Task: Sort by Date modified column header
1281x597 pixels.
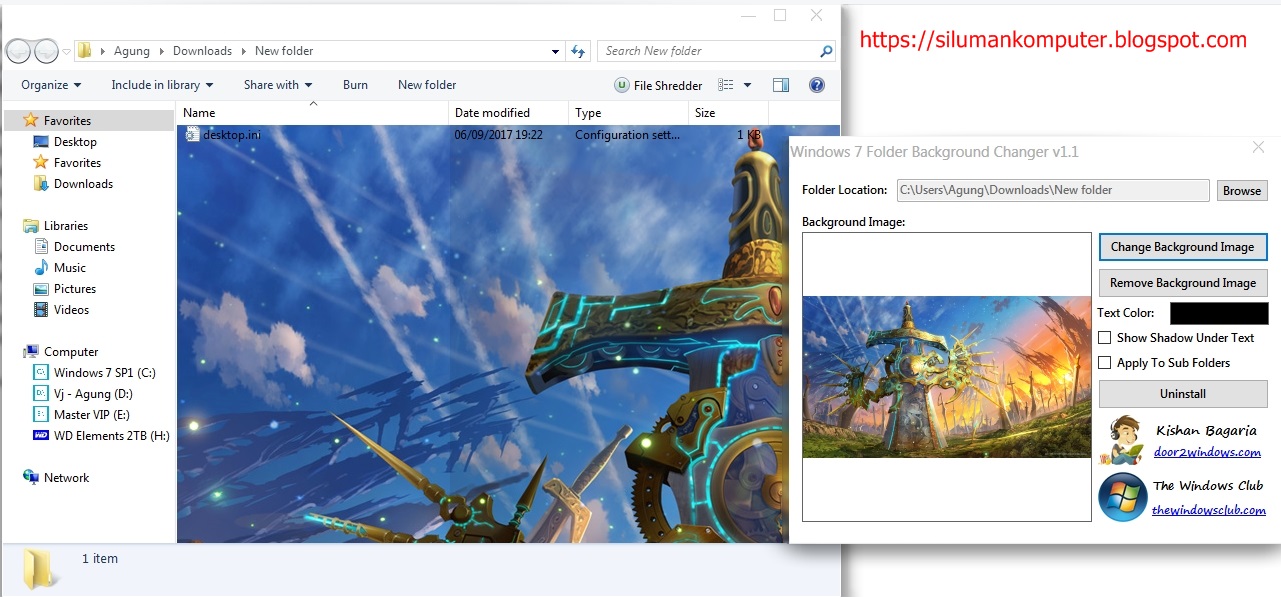Action: (x=509, y=113)
